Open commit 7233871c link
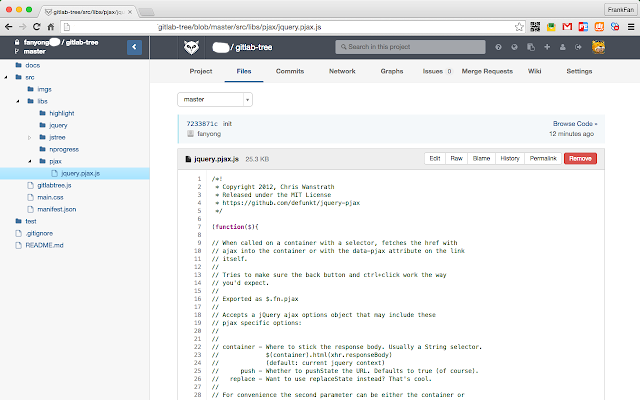This screenshot has height=400, width=640. click(202, 124)
